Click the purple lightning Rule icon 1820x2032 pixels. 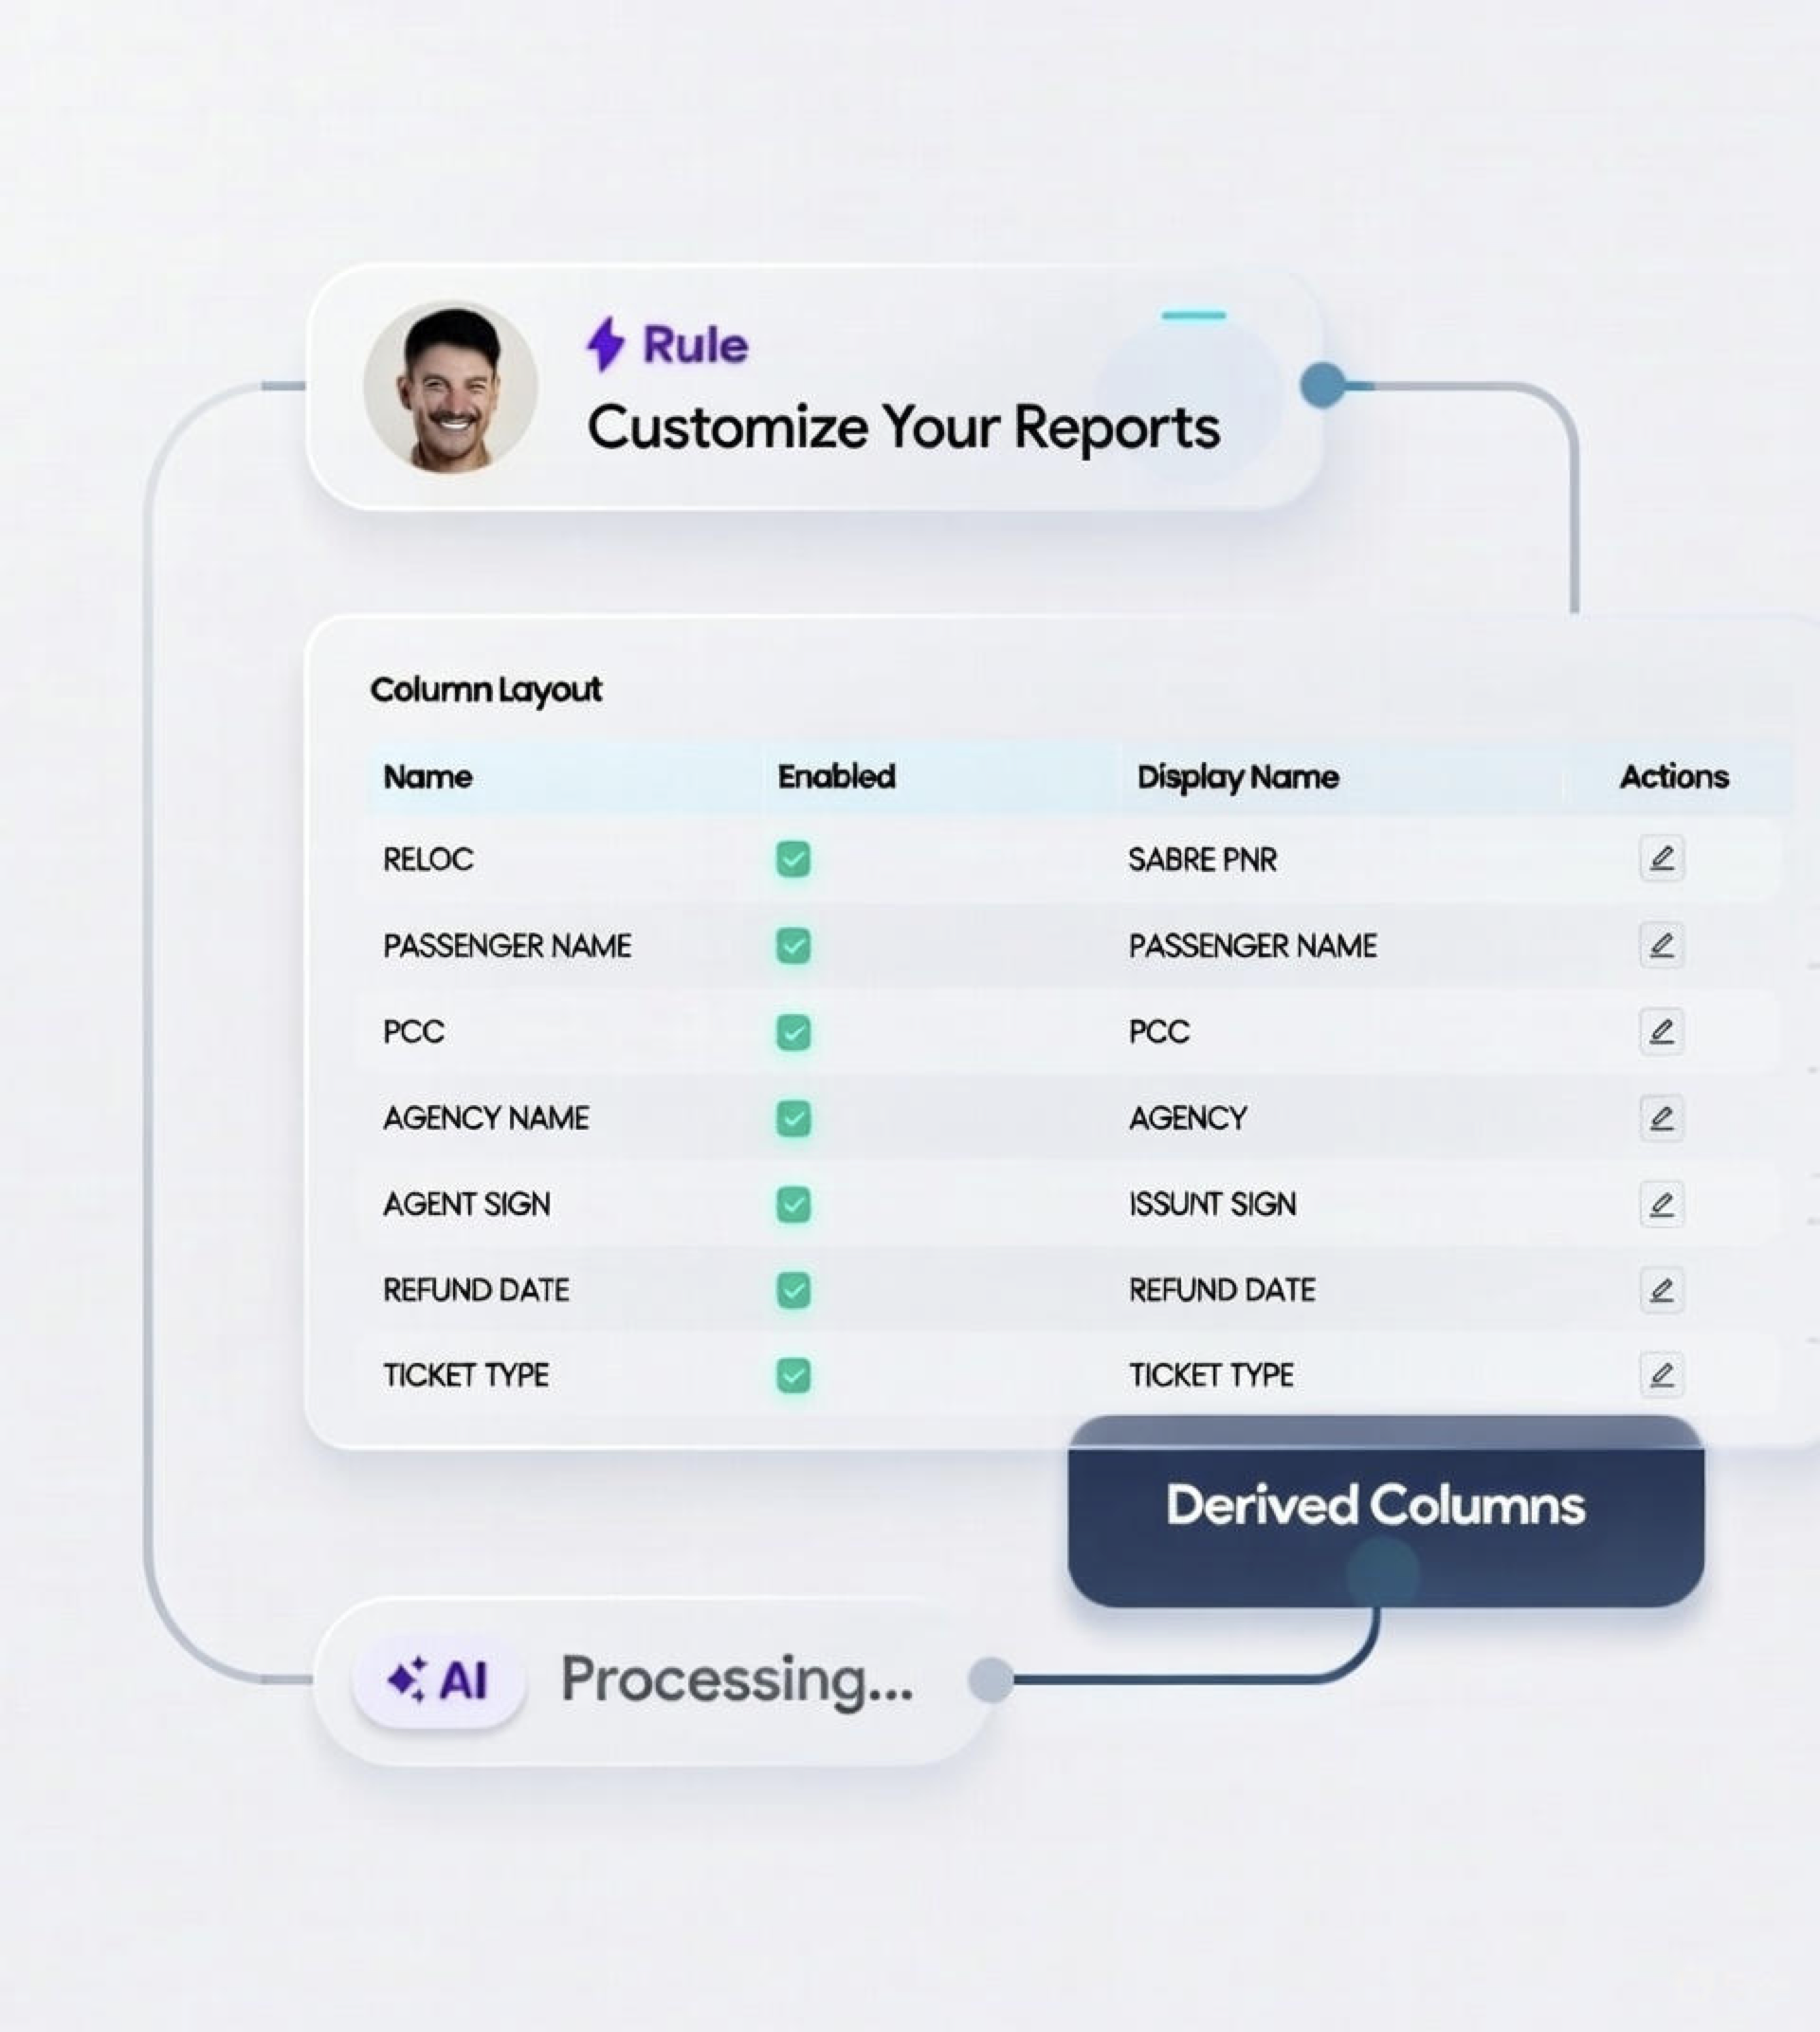605,344
